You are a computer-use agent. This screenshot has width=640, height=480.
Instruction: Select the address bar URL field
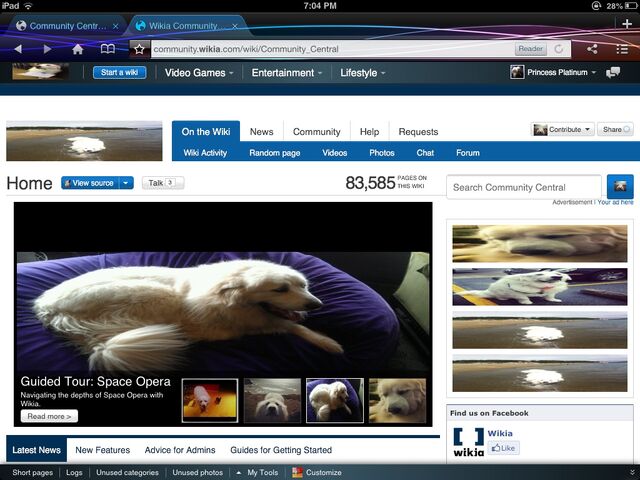click(331, 49)
